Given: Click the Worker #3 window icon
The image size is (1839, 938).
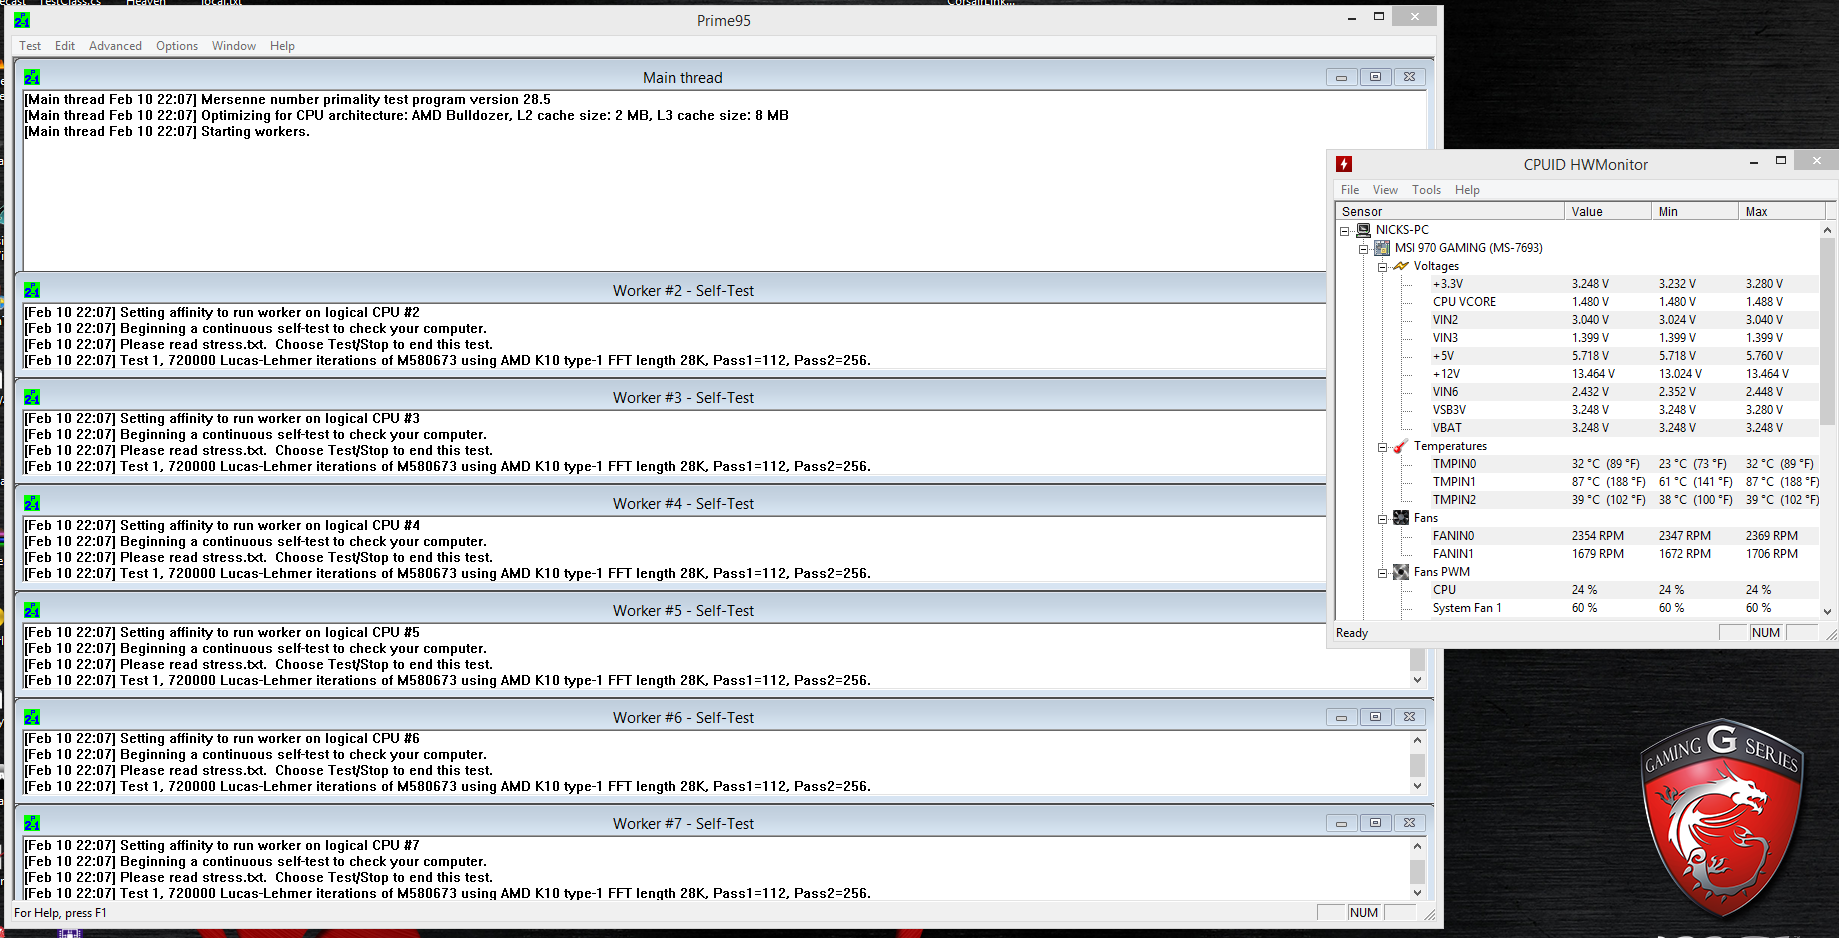Looking at the screenshot, I should (x=32, y=397).
